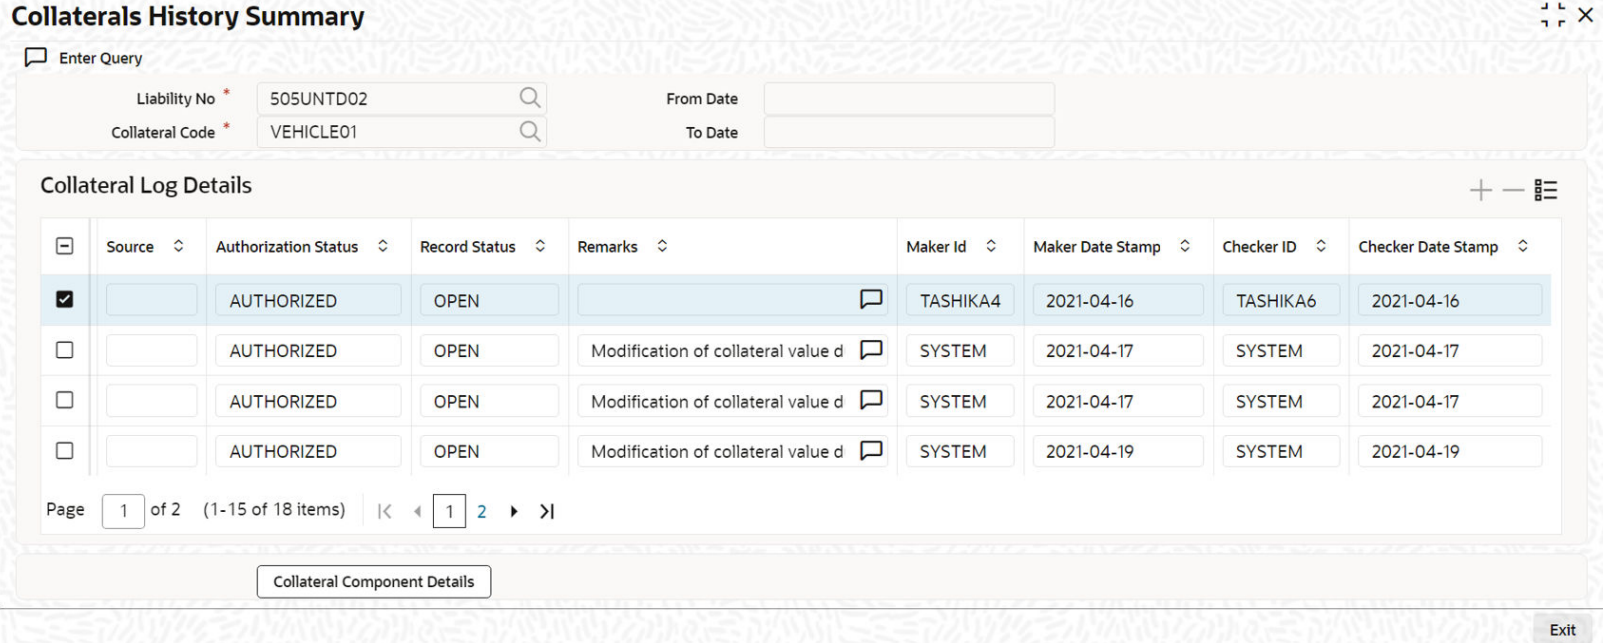Click the Exit button
This screenshot has height=643, width=1606.
[x=1562, y=629]
